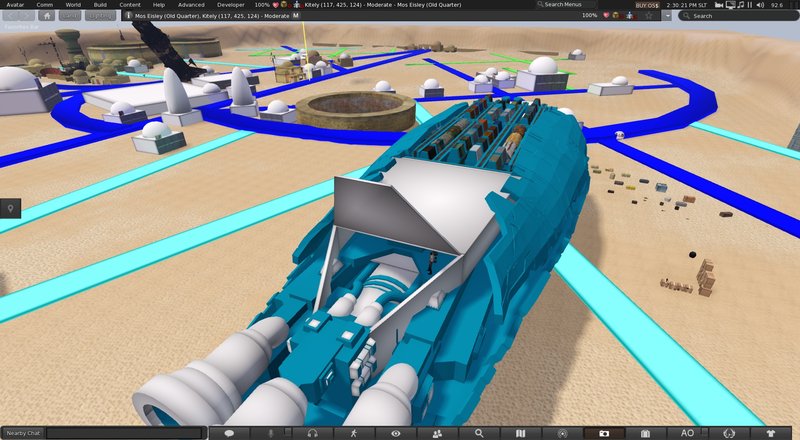Click the navigation bar Search field
This screenshot has width=800, height=440.
tap(738, 16)
